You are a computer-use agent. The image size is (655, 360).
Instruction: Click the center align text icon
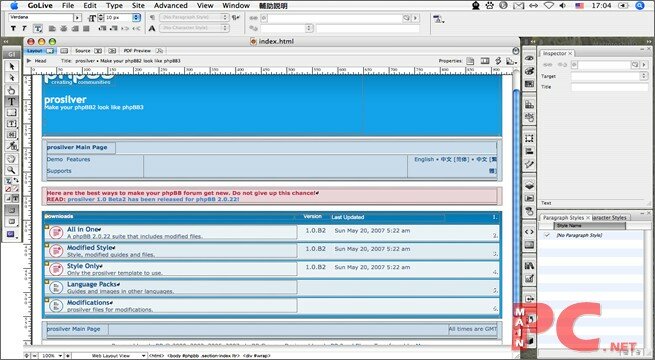63,28
